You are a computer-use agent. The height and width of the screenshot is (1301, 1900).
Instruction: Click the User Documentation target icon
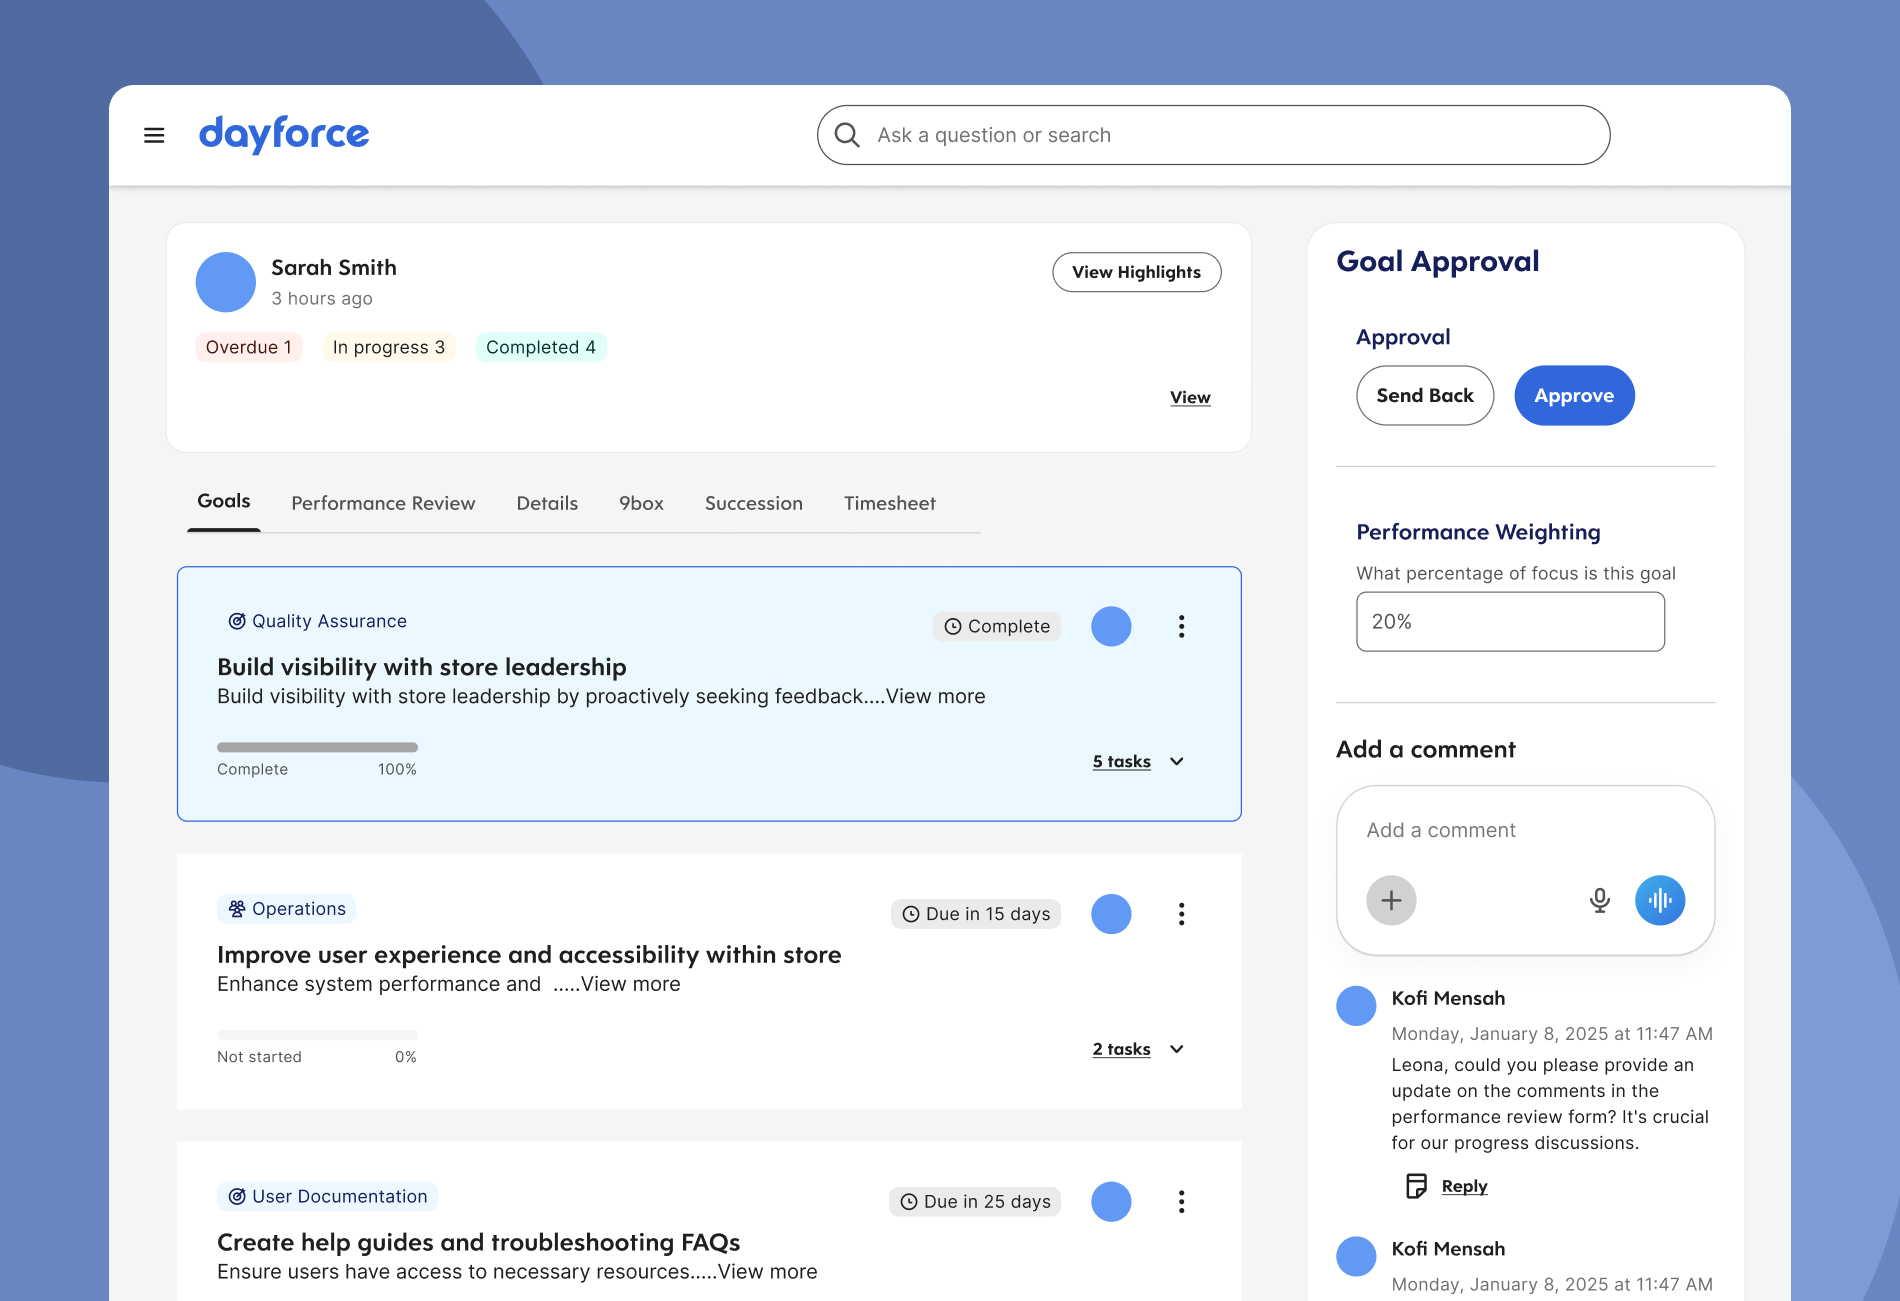[x=237, y=1196]
